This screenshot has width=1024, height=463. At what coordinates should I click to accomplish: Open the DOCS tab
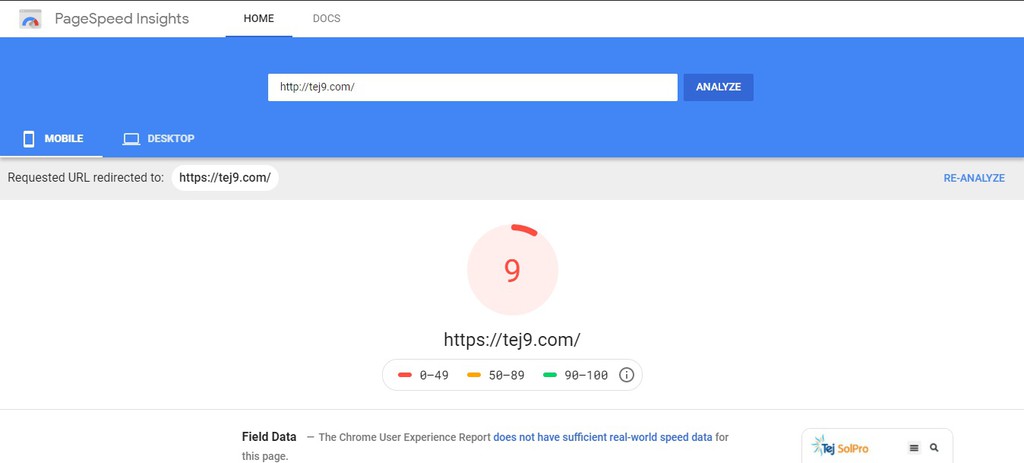pyautogui.click(x=327, y=18)
